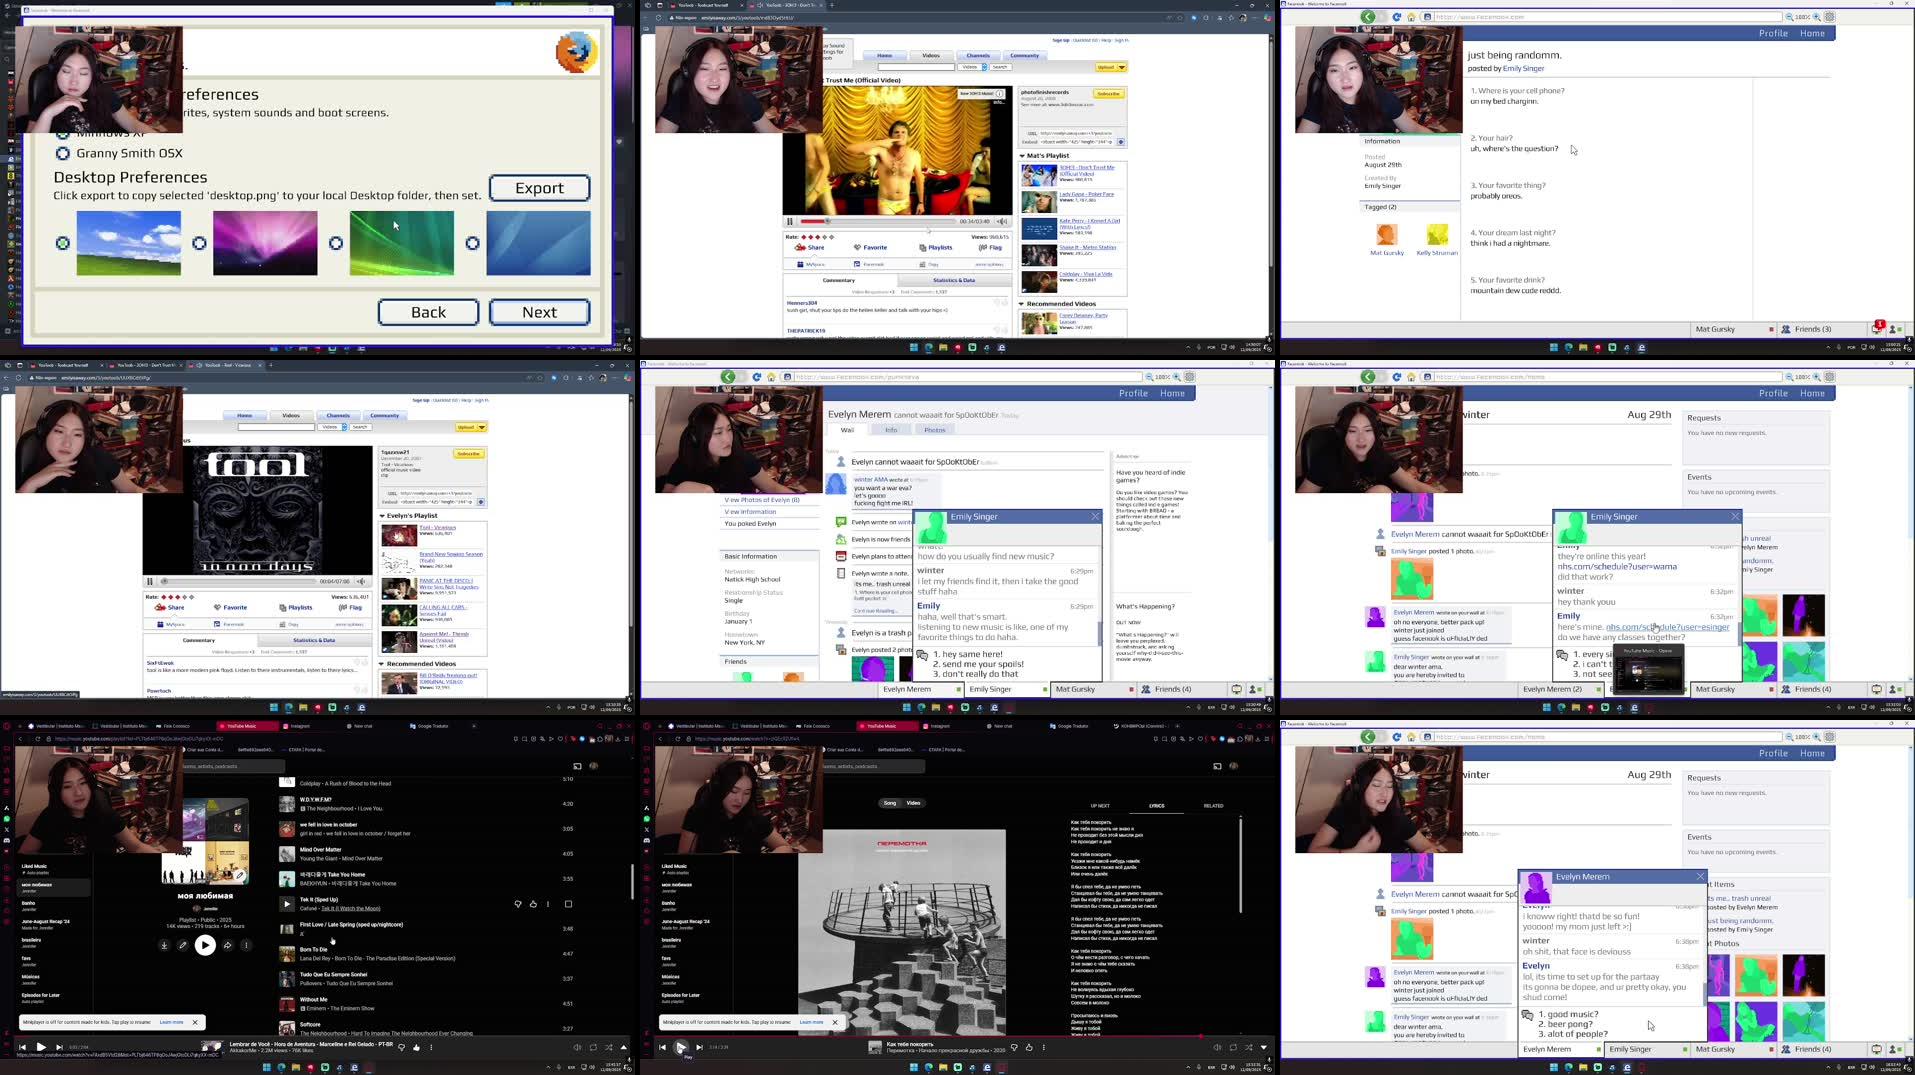This screenshot has height=1075, width=1915.
Task: Click the Export button for desktop.png
Action: click(x=539, y=188)
